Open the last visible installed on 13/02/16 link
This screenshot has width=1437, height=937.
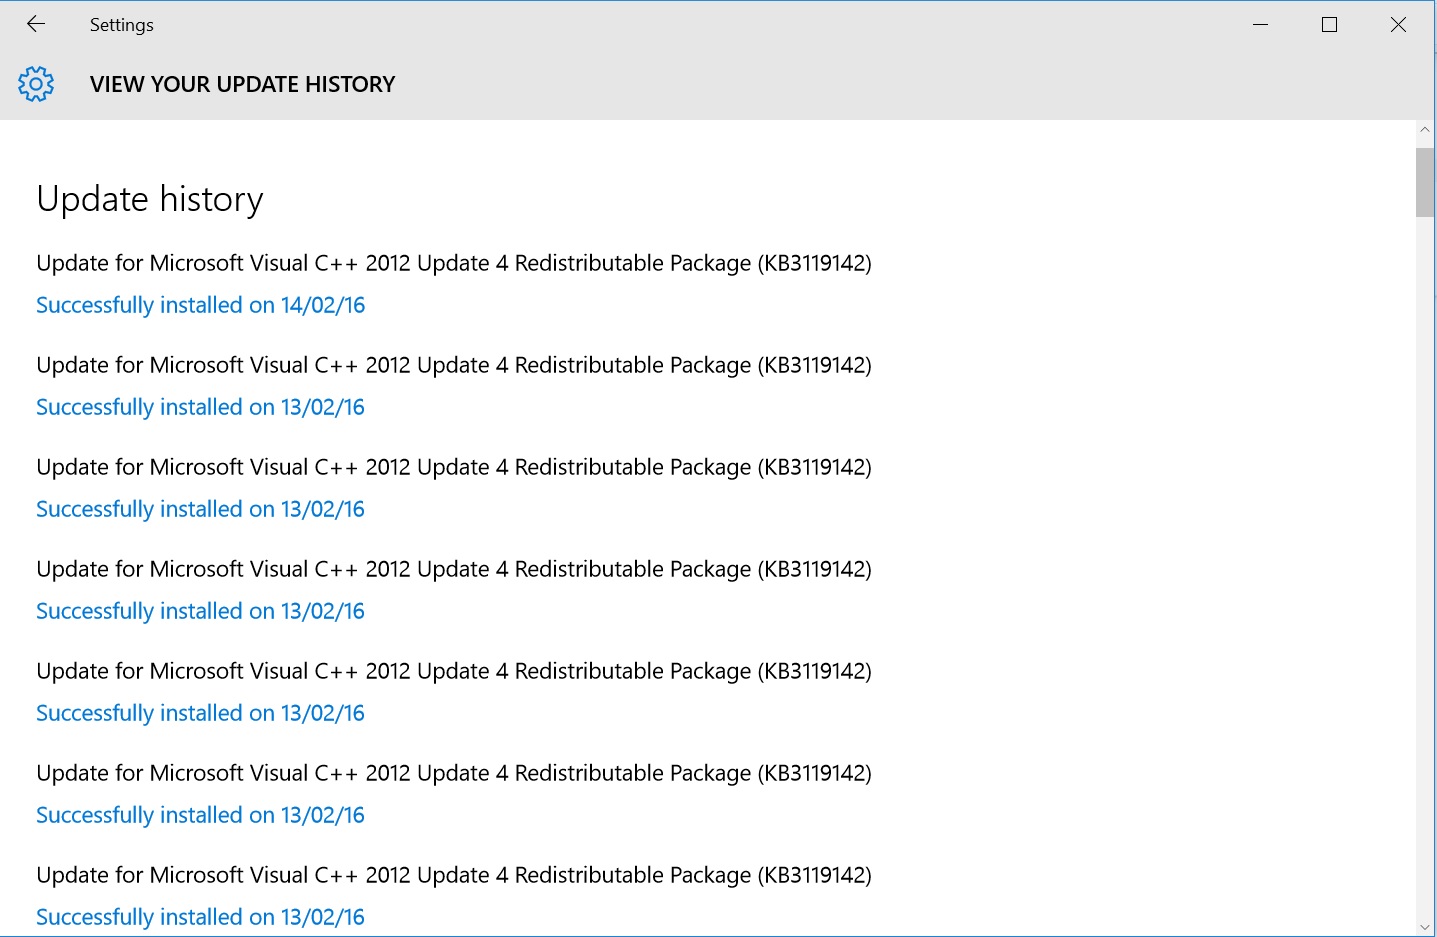(x=201, y=917)
